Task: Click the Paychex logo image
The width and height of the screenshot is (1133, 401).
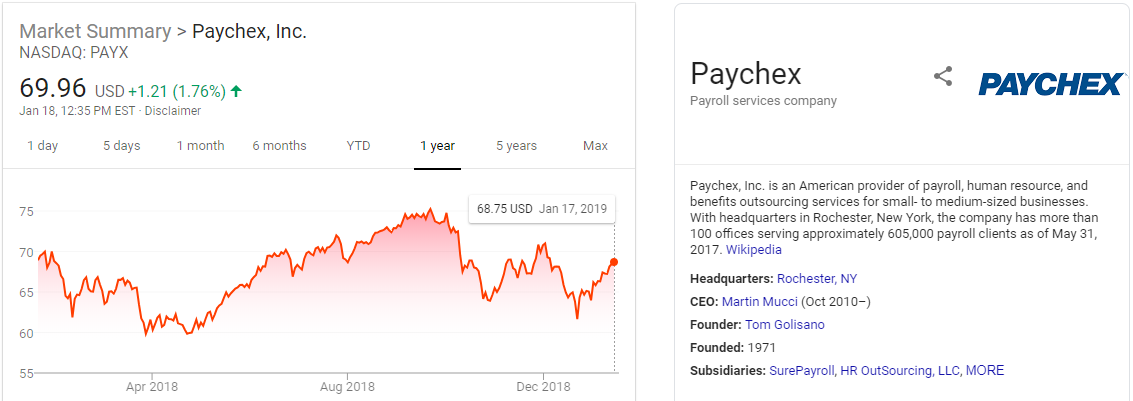Action: (1050, 84)
